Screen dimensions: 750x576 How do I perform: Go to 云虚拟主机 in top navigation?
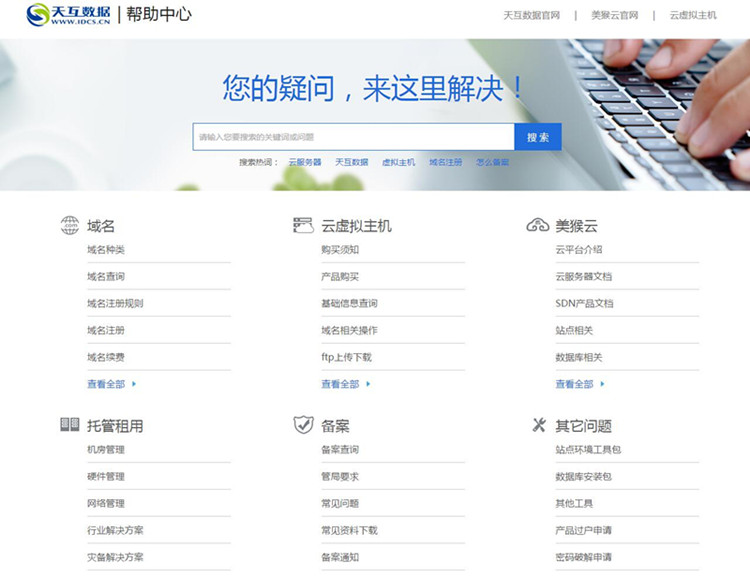(692, 15)
